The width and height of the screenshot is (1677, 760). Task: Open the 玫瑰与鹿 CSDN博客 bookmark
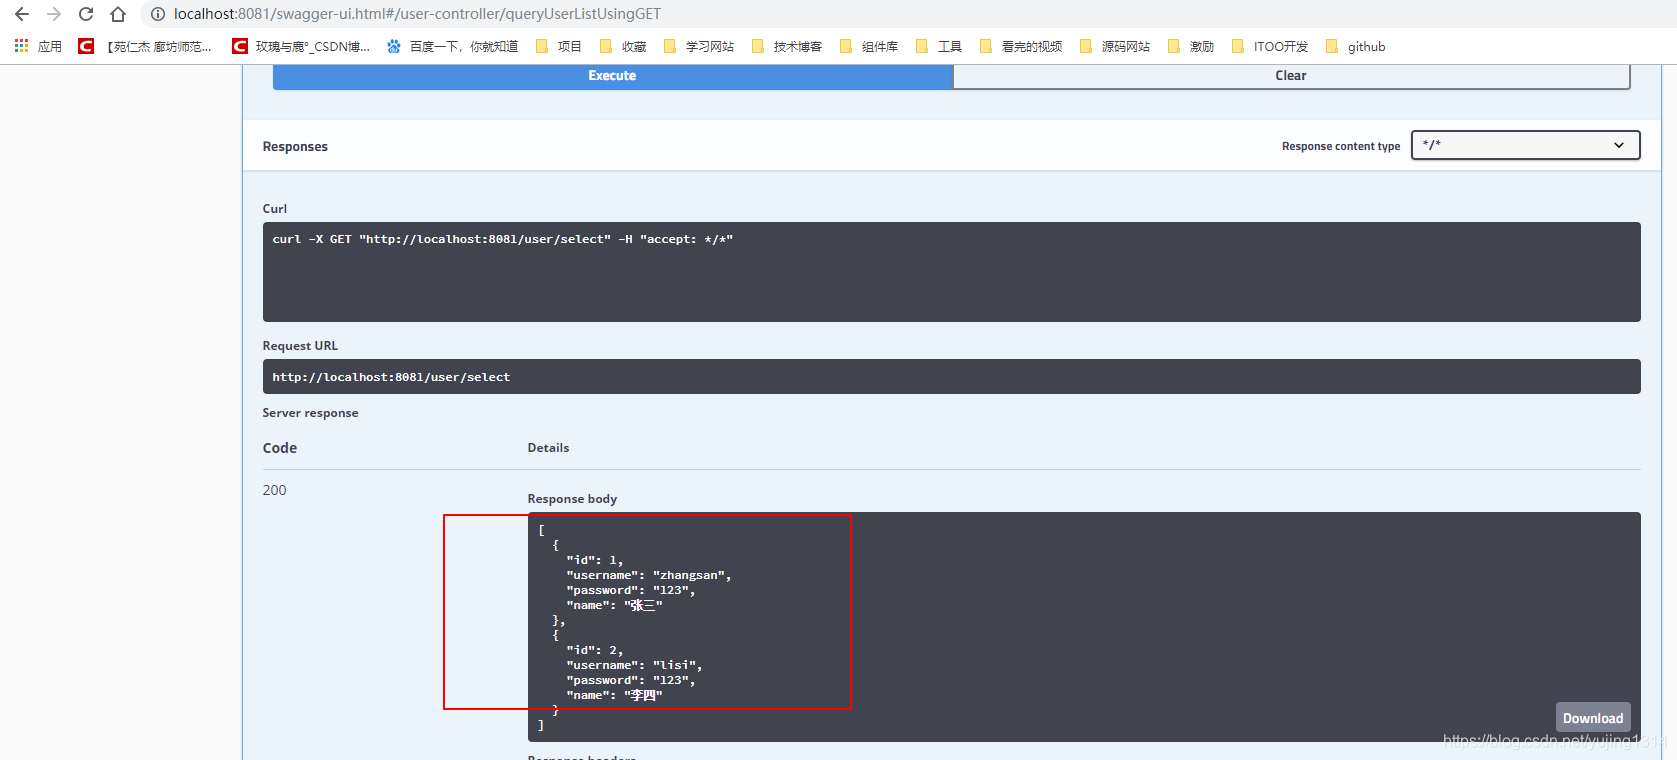(x=301, y=46)
